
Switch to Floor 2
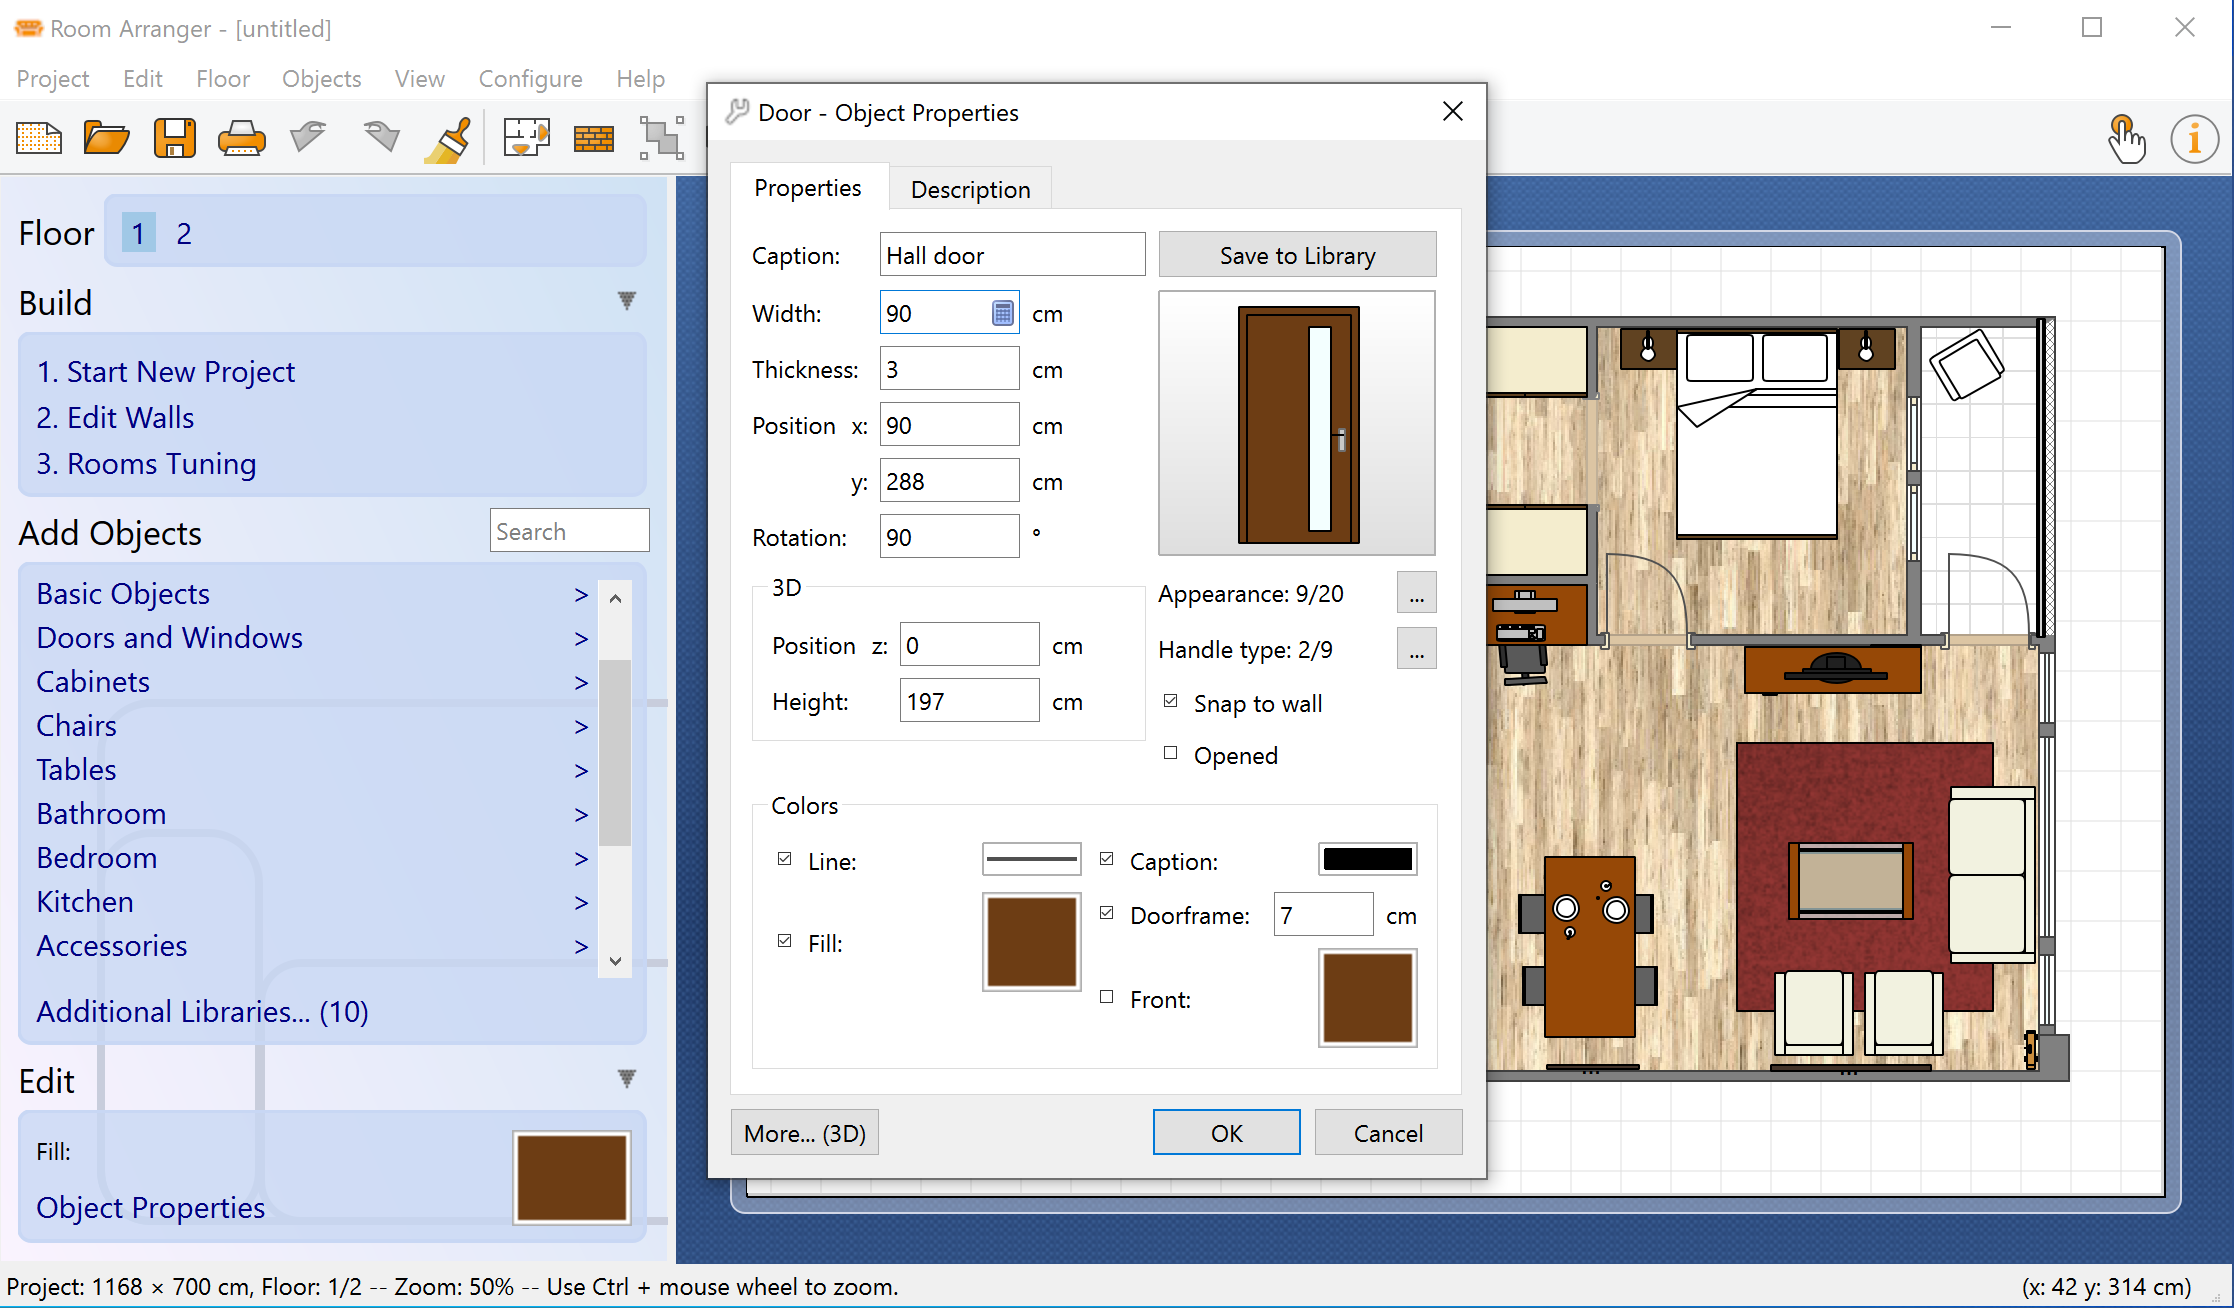(184, 232)
